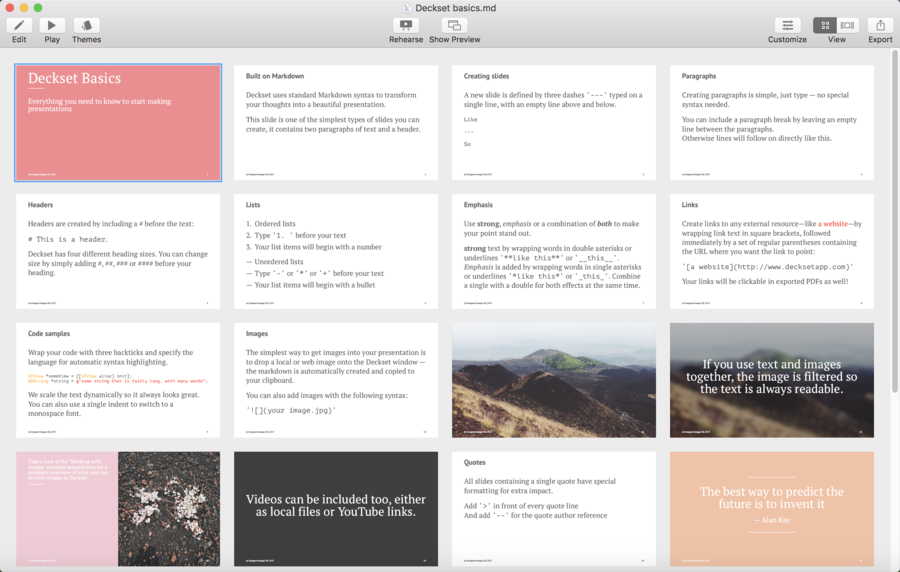Select the Videos can be included slide
Viewport: 900px width, 572px height.
coord(336,509)
